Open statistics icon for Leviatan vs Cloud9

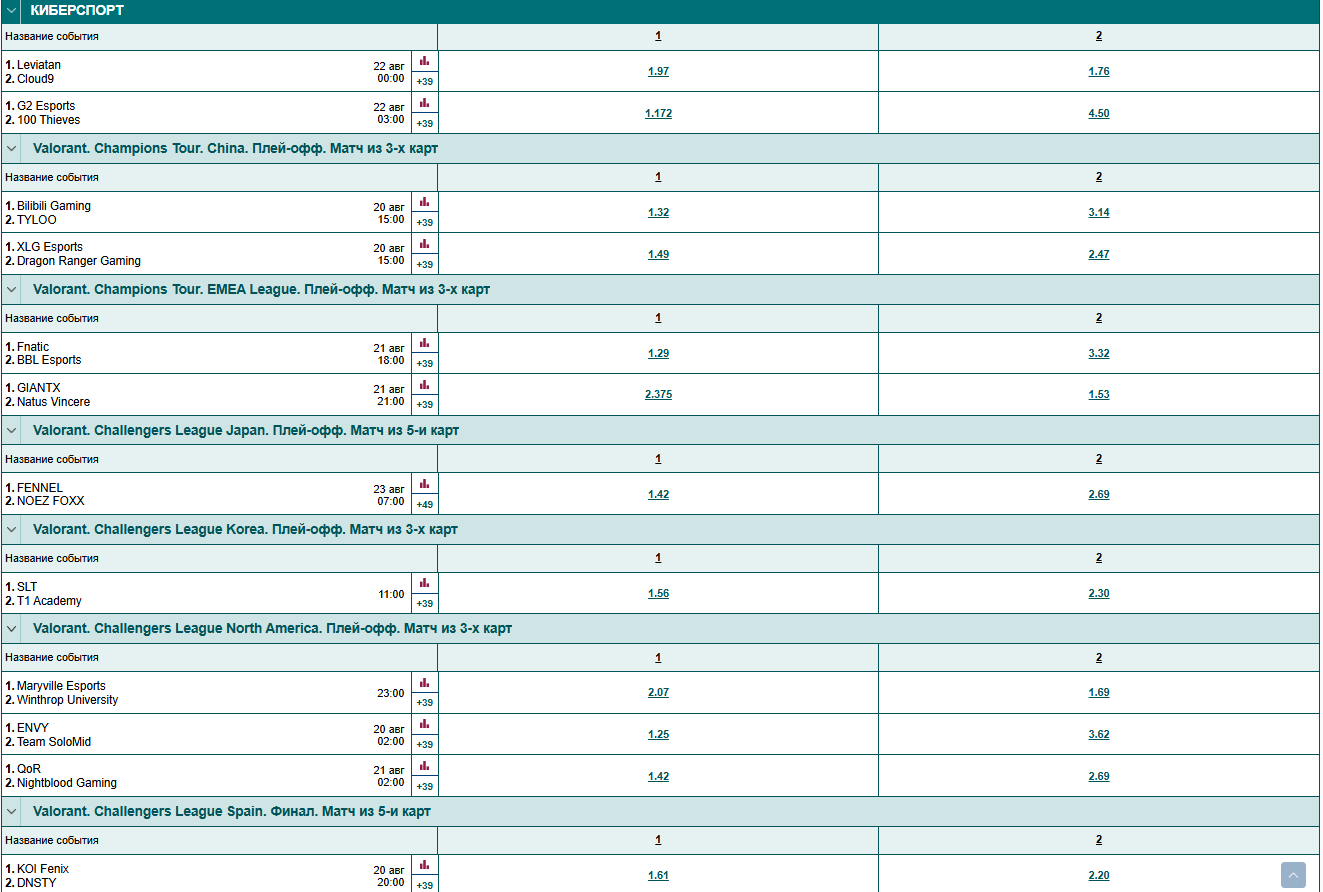pyautogui.click(x=425, y=61)
